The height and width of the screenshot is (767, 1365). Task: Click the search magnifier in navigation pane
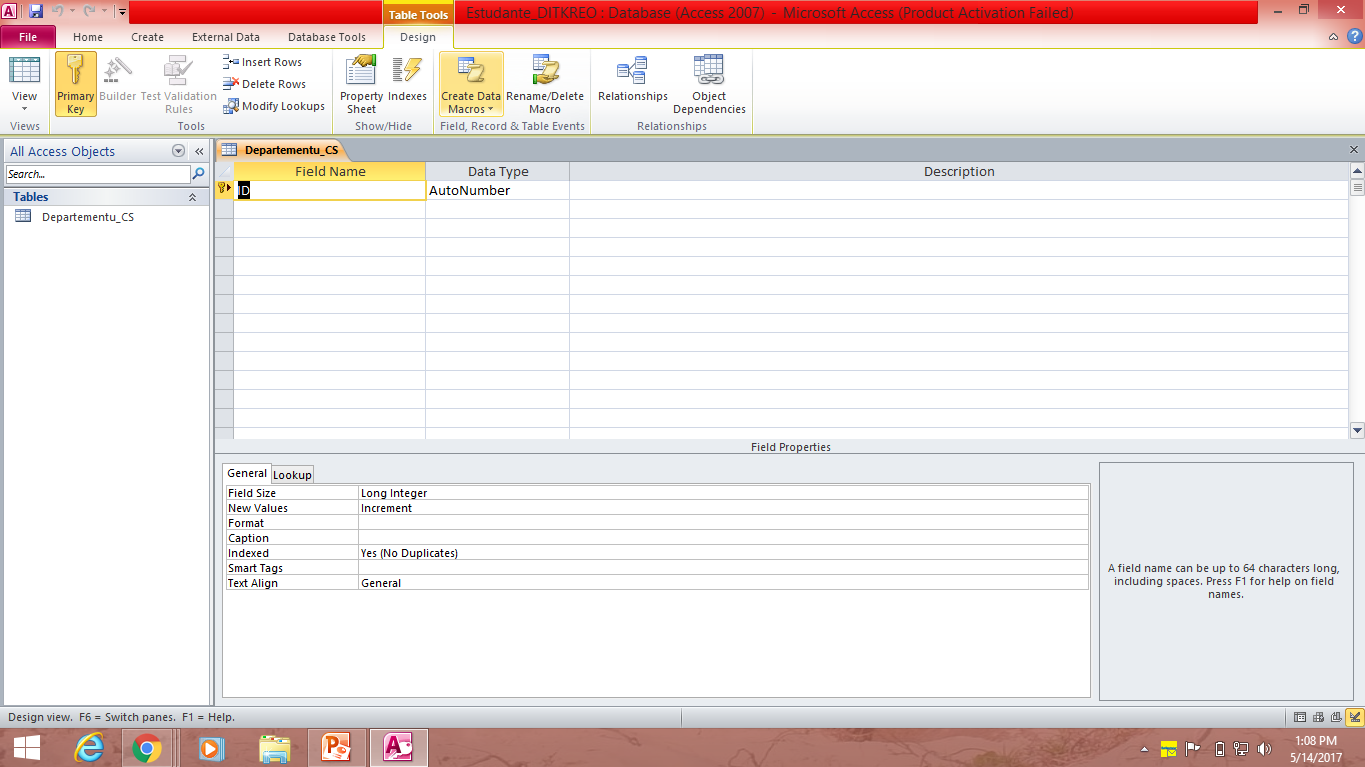pos(198,174)
